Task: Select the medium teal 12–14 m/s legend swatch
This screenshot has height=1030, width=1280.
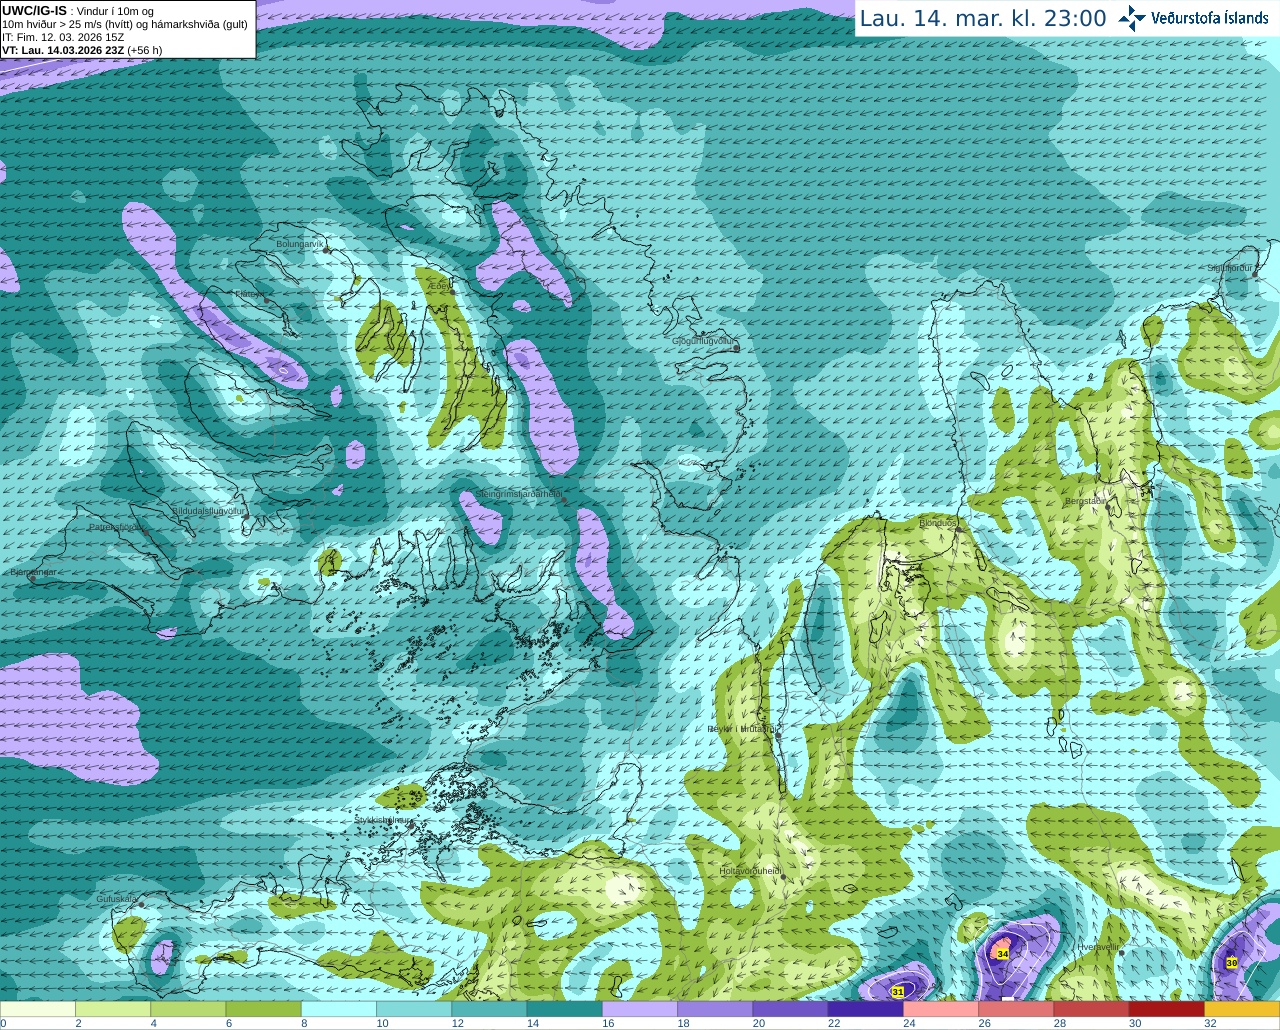Action: 489,1009
